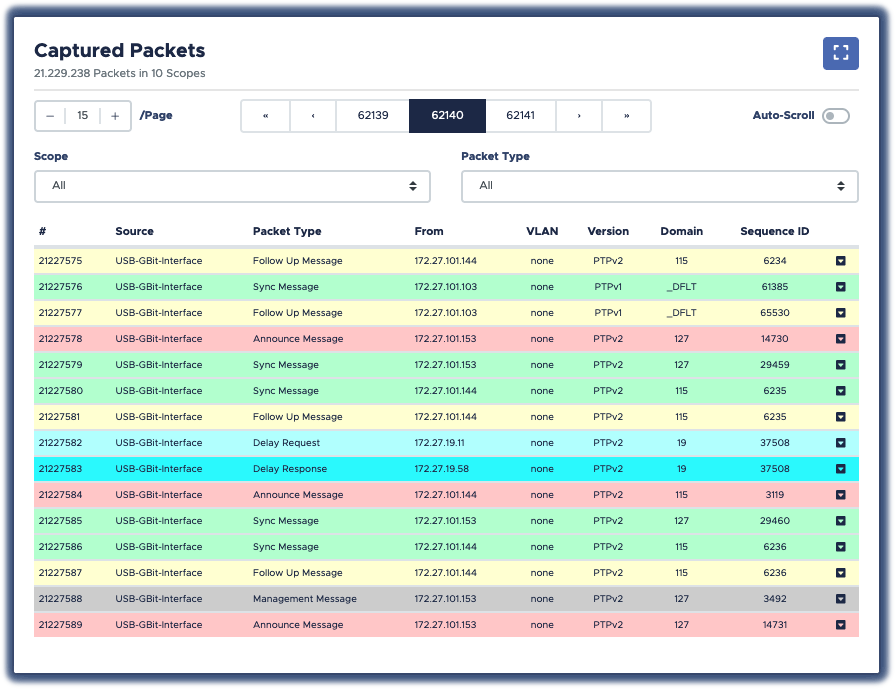Expand details for packet 21227575
Viewport: 895px width, 689px height.
point(840,261)
